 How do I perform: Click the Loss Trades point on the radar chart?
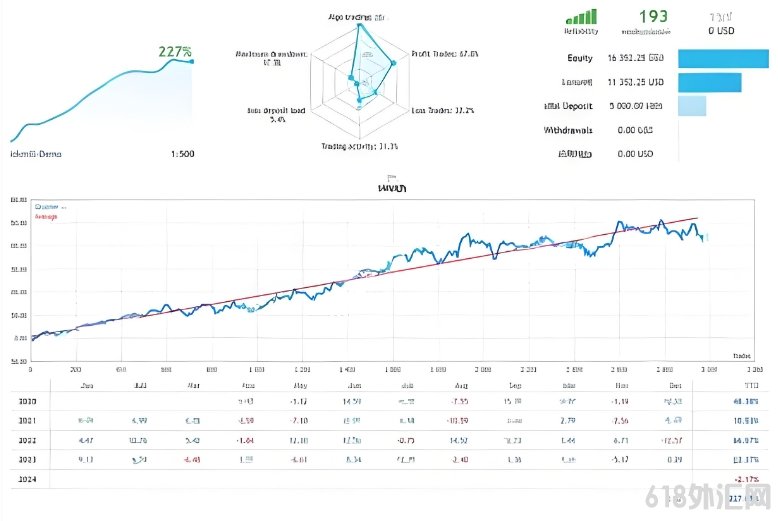[376, 92]
